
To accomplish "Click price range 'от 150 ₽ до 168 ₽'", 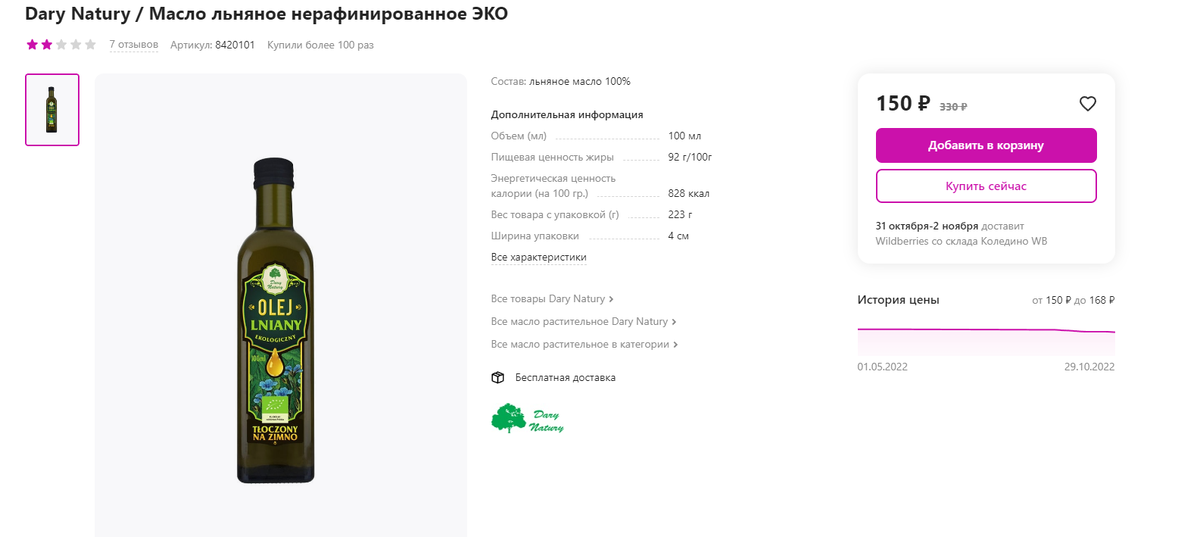I will click(x=1073, y=300).
